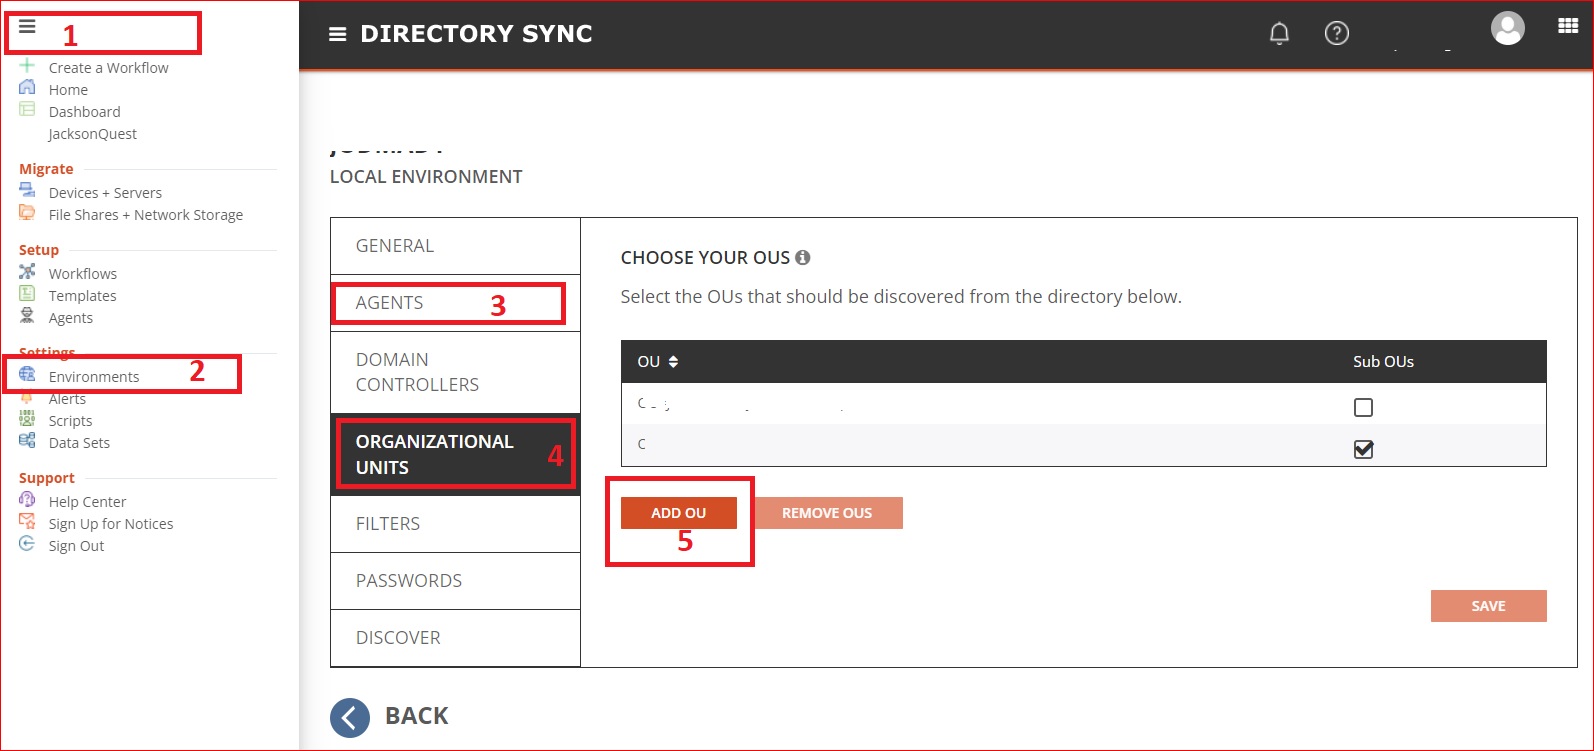Save the OU selection
Screen dimensions: 1594x751
pos(1488,606)
